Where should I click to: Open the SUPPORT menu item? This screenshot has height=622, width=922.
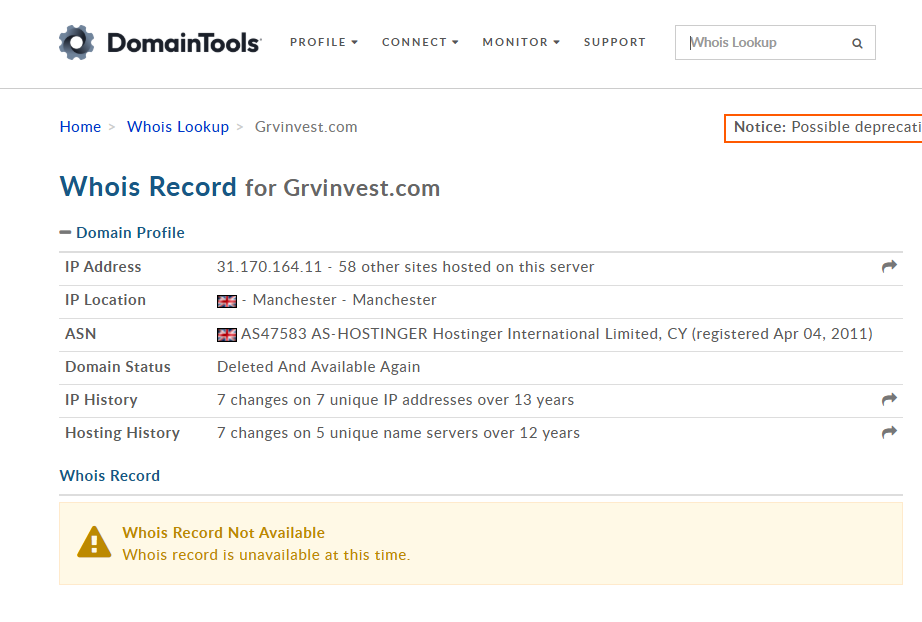[614, 42]
